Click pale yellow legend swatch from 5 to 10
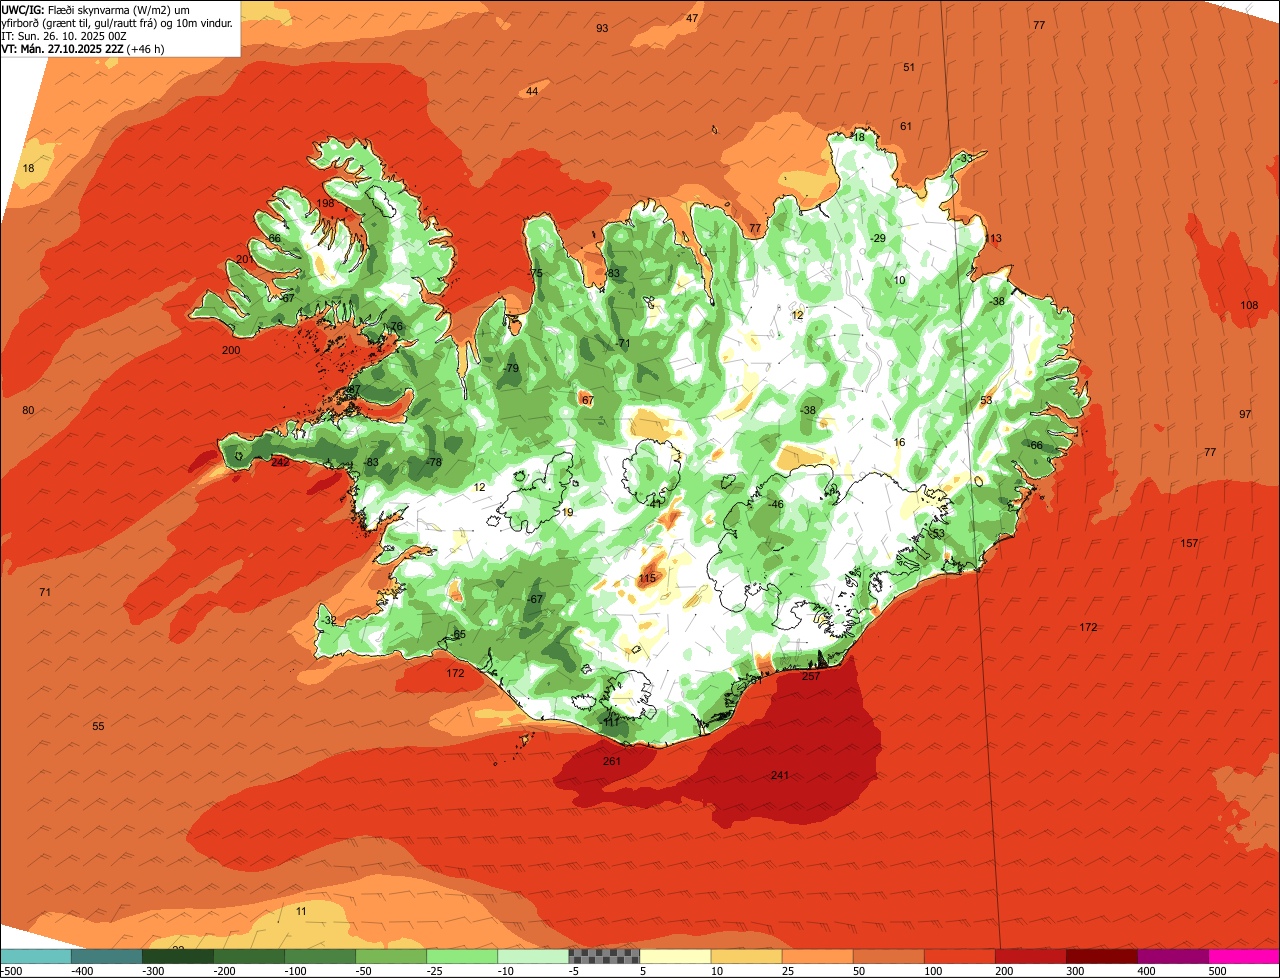 (x=675, y=956)
